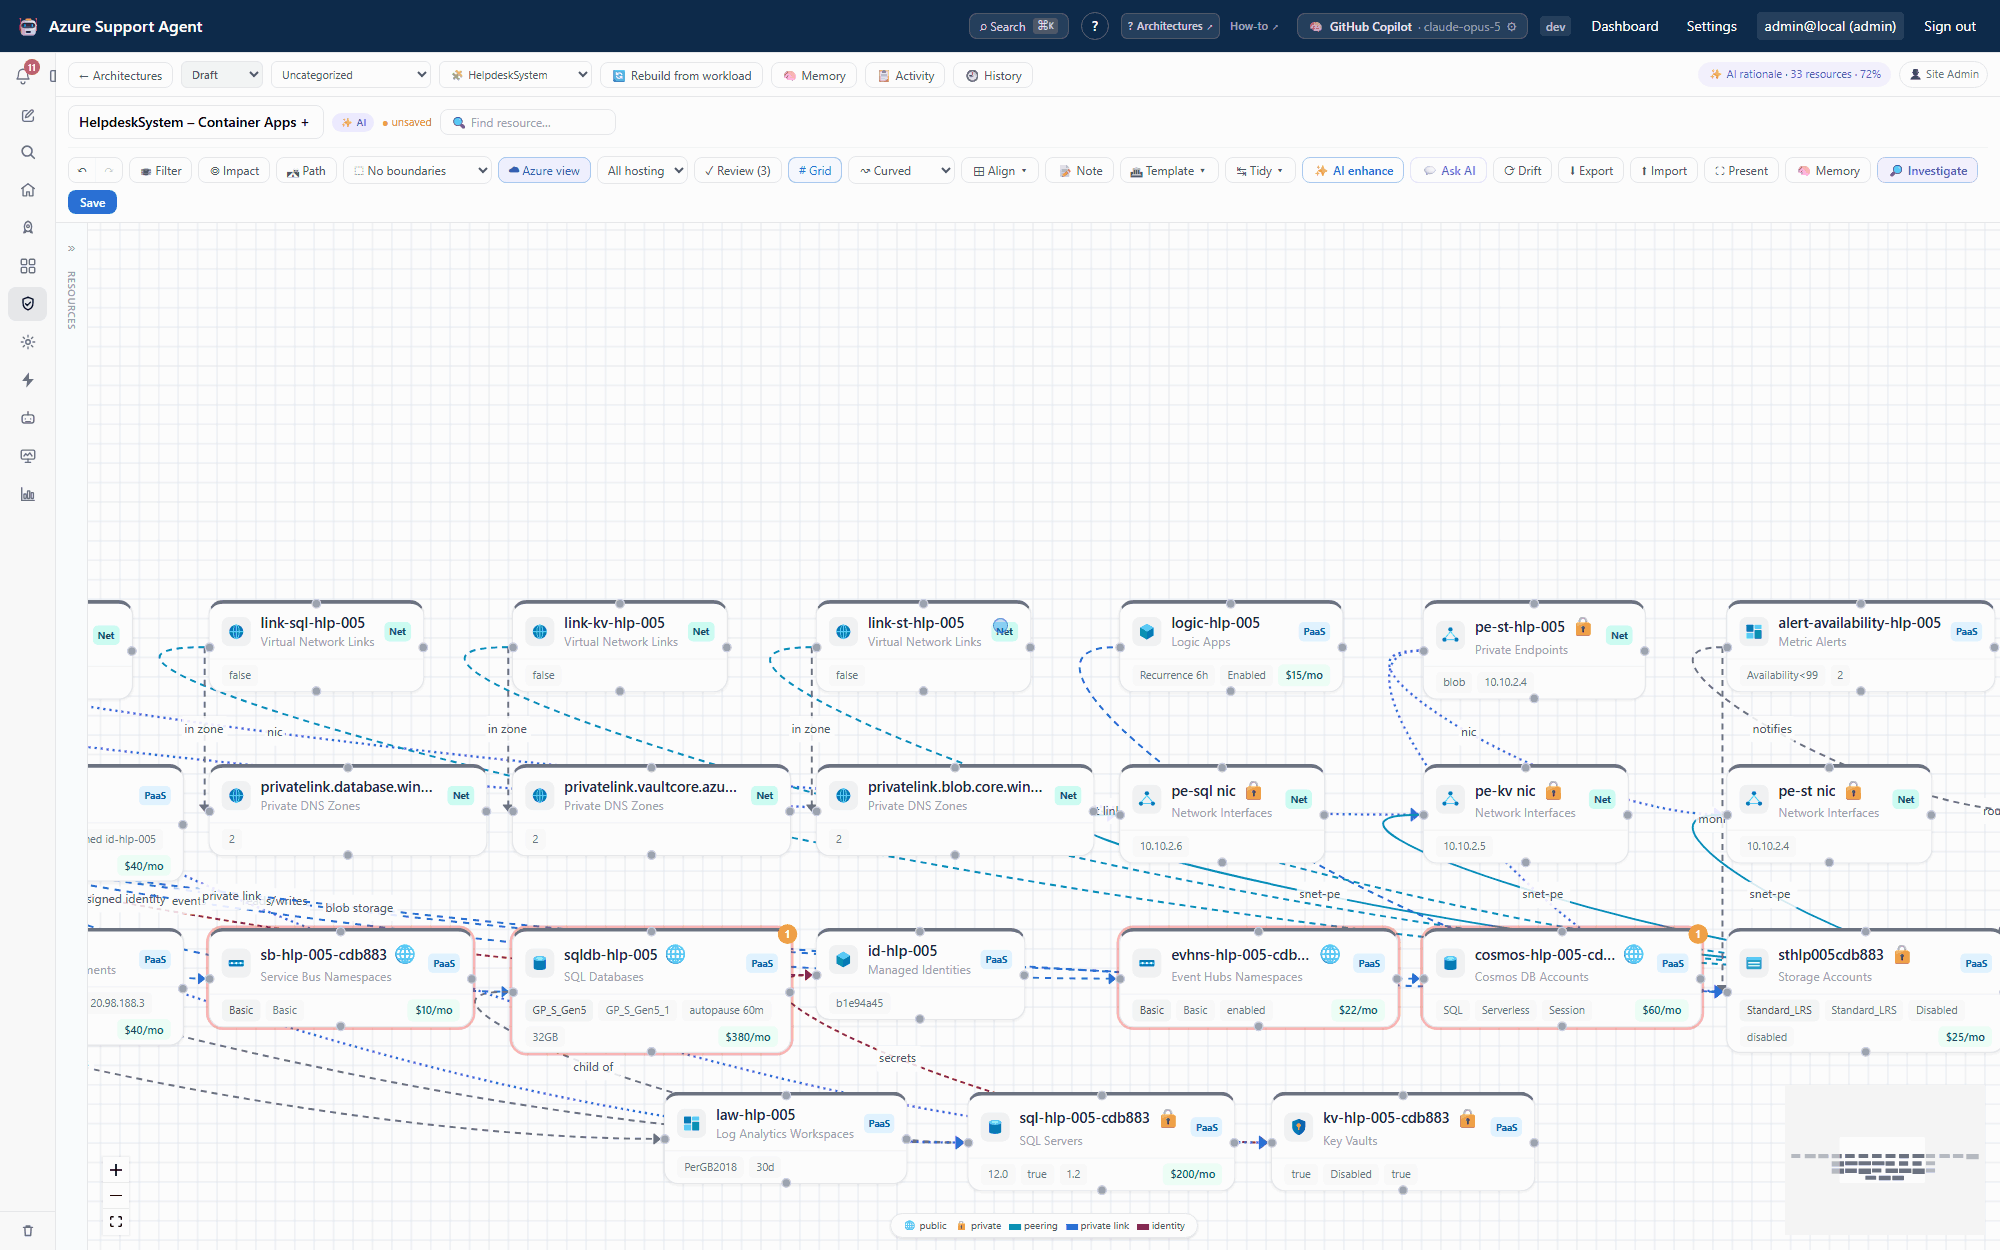Open the Architectures help link in header
This screenshot has width=2000, height=1250.
(x=1169, y=27)
